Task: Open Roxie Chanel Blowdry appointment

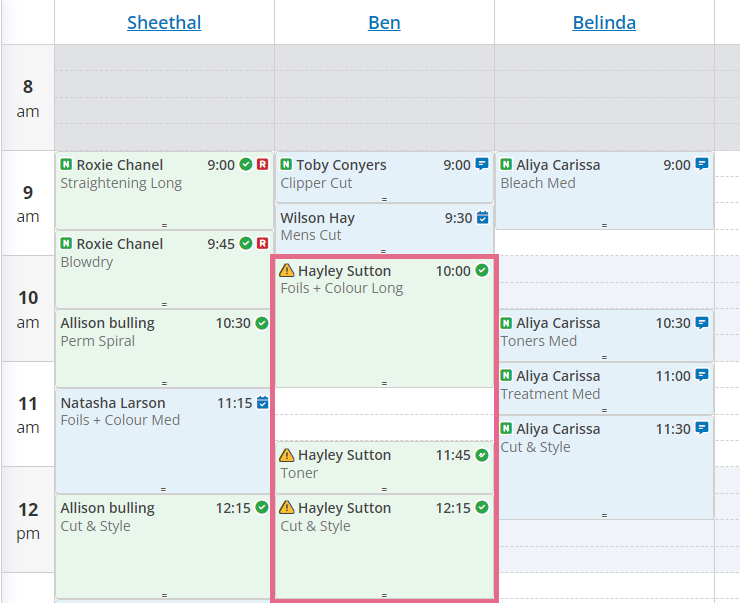Action: [164, 270]
